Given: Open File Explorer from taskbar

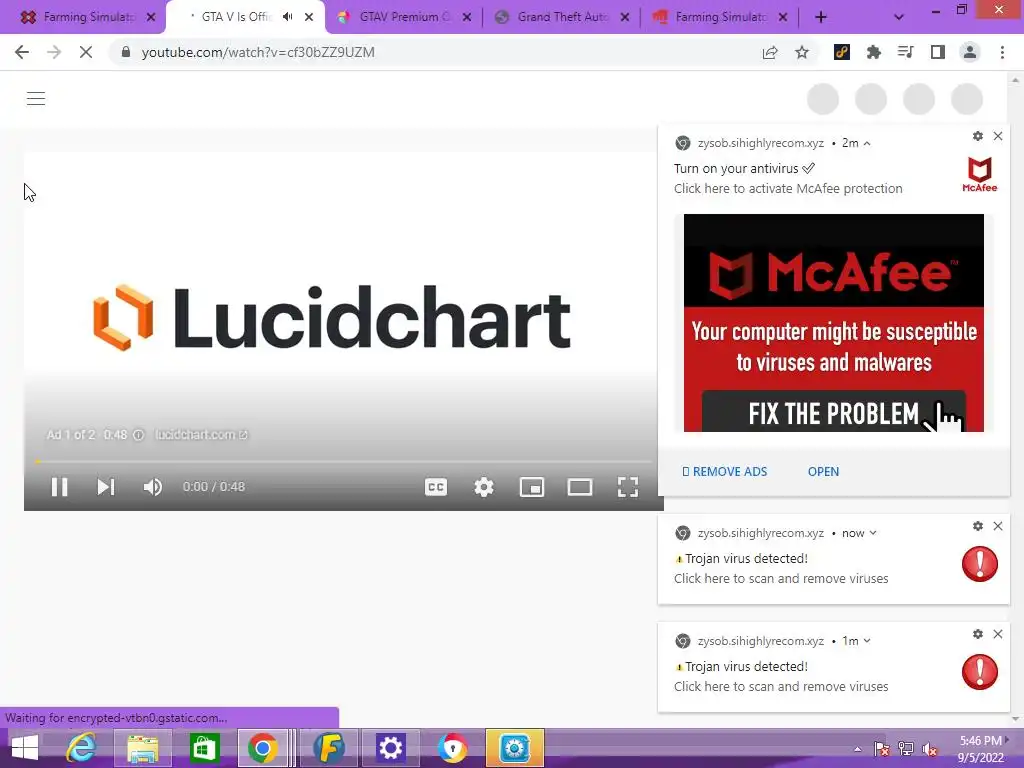Looking at the screenshot, I should coord(142,748).
